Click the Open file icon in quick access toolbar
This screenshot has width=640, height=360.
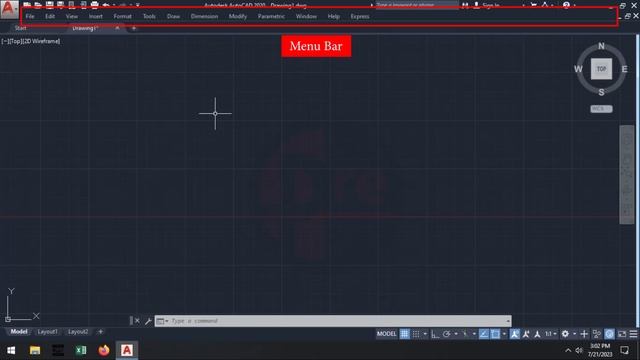[x=38, y=5]
